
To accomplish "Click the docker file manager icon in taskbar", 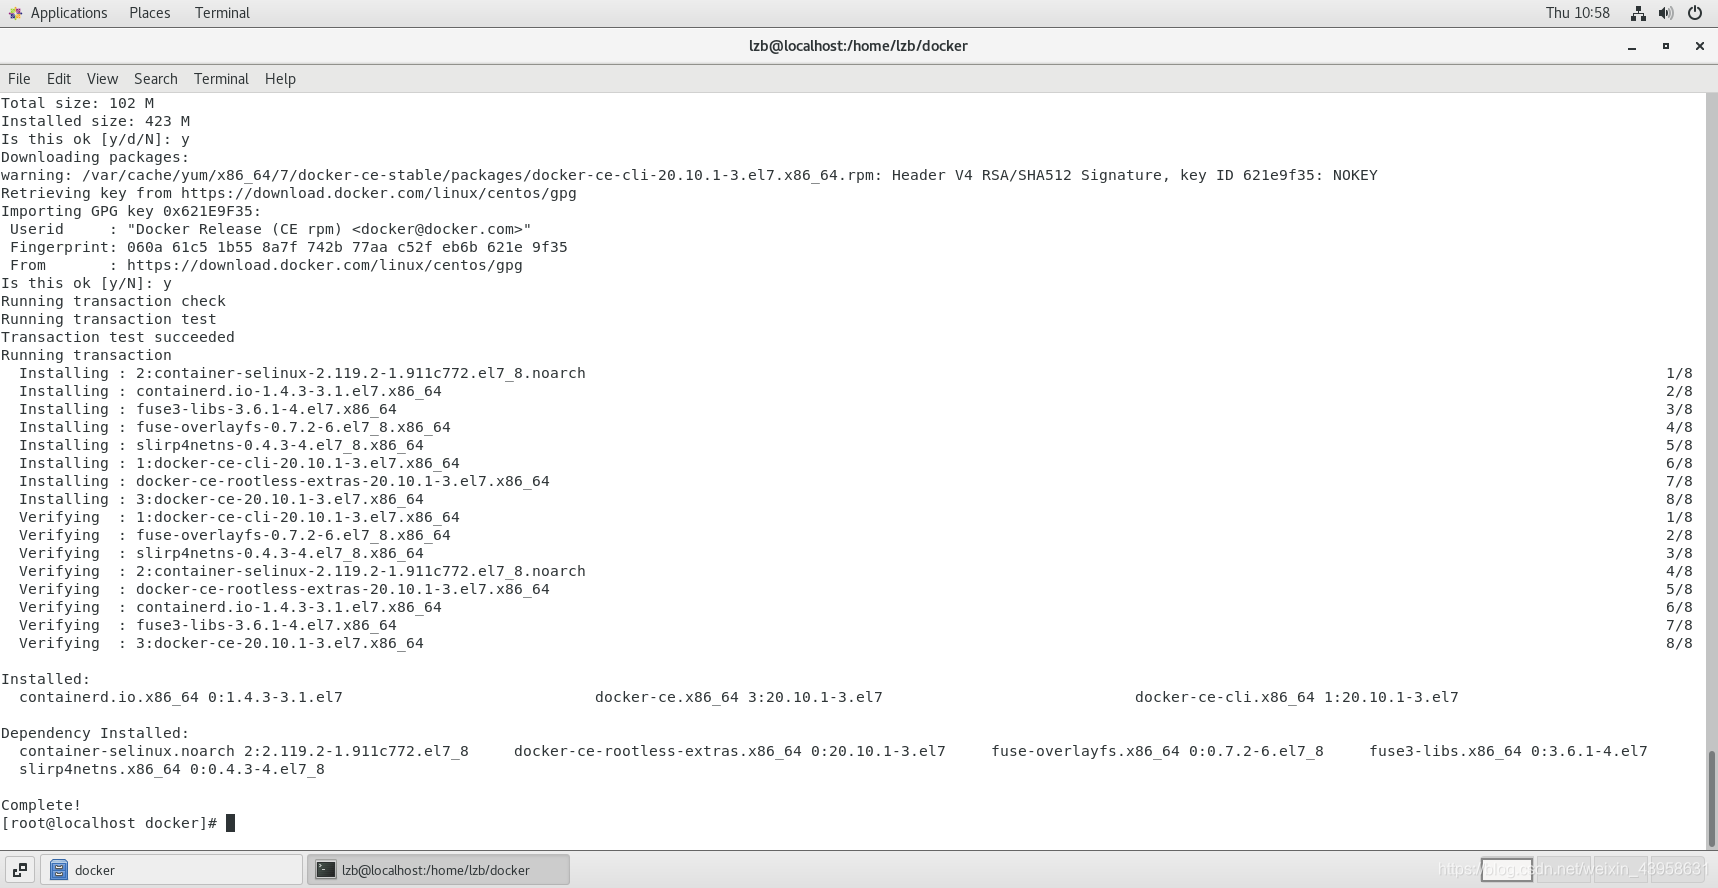I will (x=59, y=870).
